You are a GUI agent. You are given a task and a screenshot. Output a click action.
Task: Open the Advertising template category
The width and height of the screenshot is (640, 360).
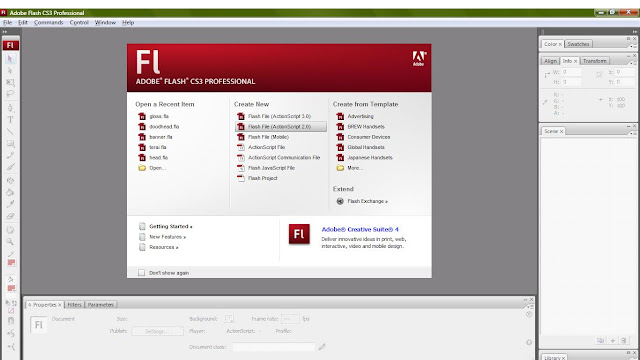click(x=360, y=116)
